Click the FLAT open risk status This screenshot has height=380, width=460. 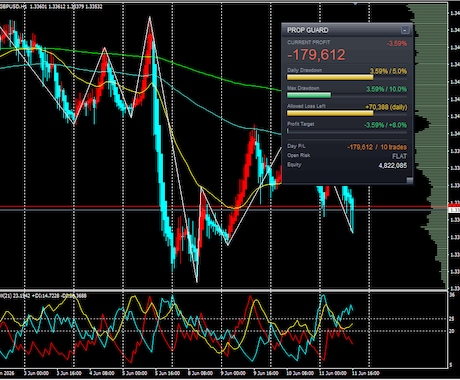click(399, 156)
